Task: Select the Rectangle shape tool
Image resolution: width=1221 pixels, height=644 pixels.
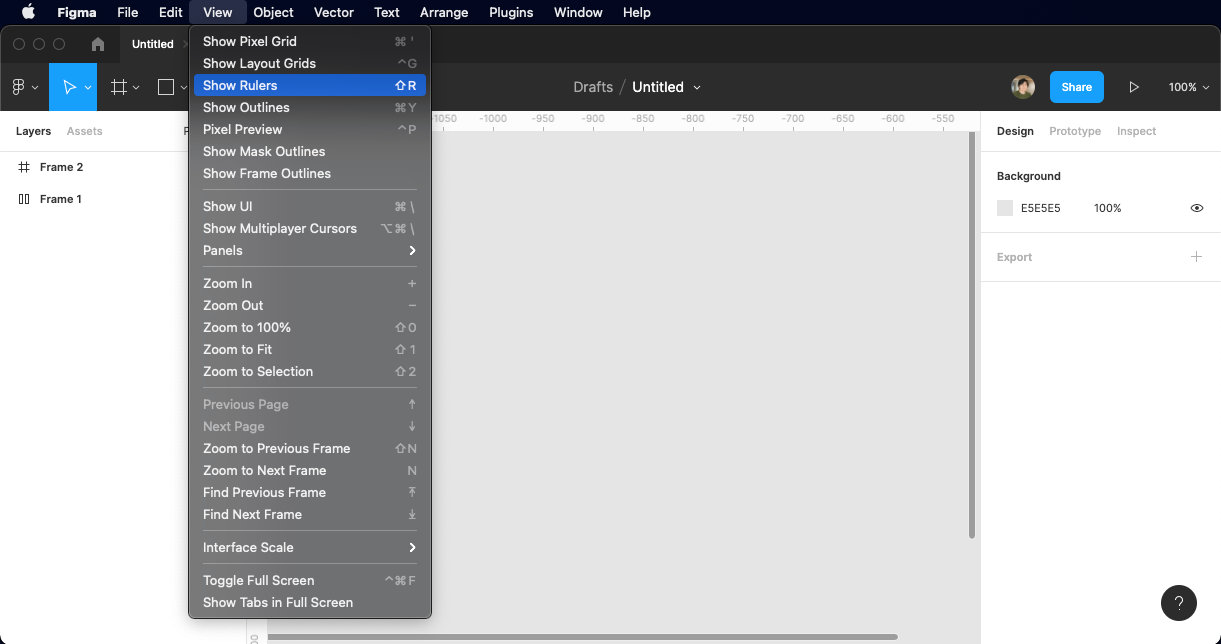Action: (x=166, y=87)
